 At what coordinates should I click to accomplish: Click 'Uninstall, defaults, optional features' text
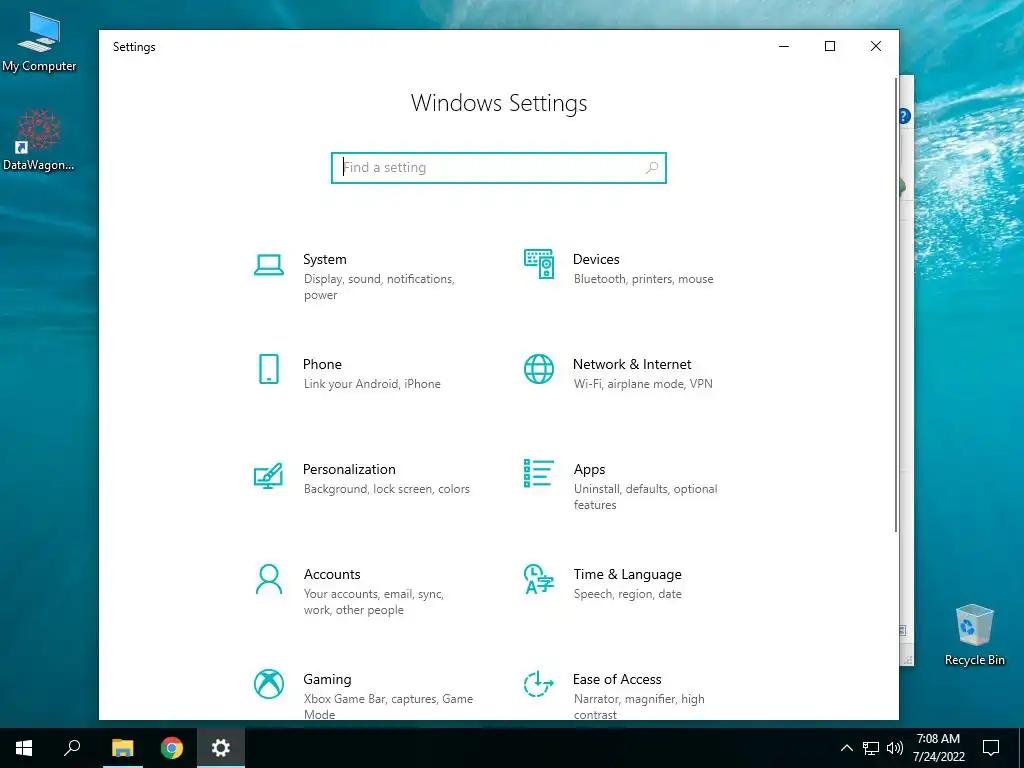(645, 497)
